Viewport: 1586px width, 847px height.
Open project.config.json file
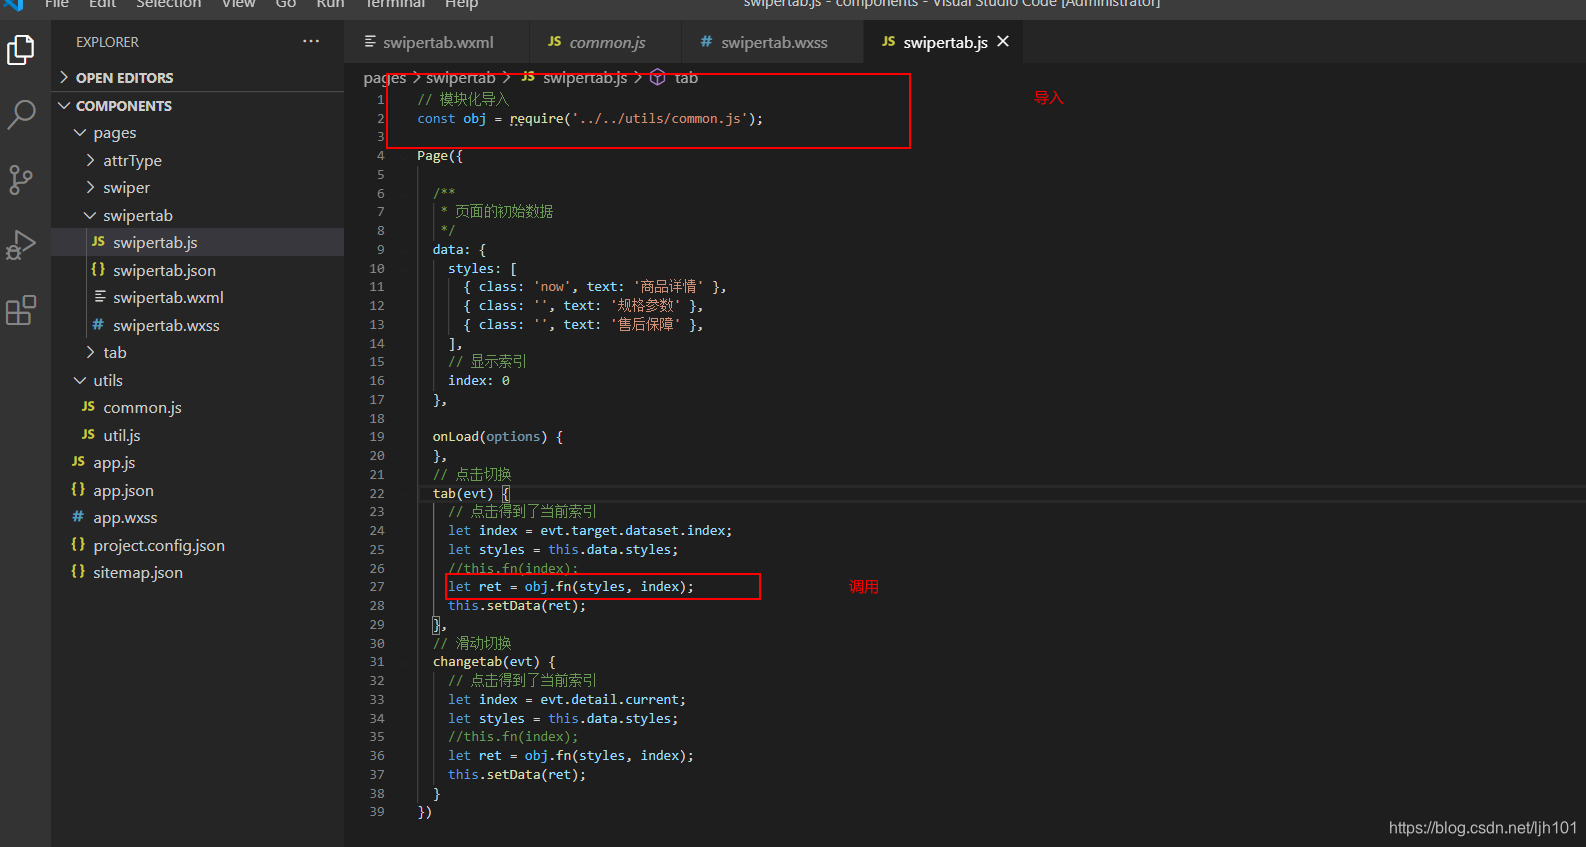click(197, 545)
